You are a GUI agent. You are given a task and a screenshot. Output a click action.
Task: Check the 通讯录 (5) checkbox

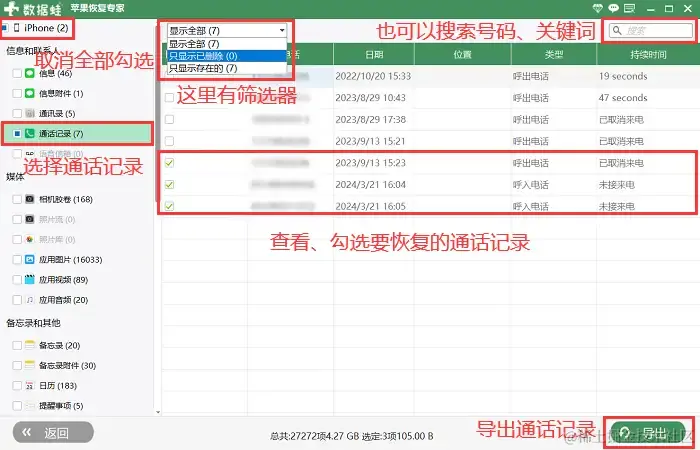pyautogui.click(x=17, y=113)
